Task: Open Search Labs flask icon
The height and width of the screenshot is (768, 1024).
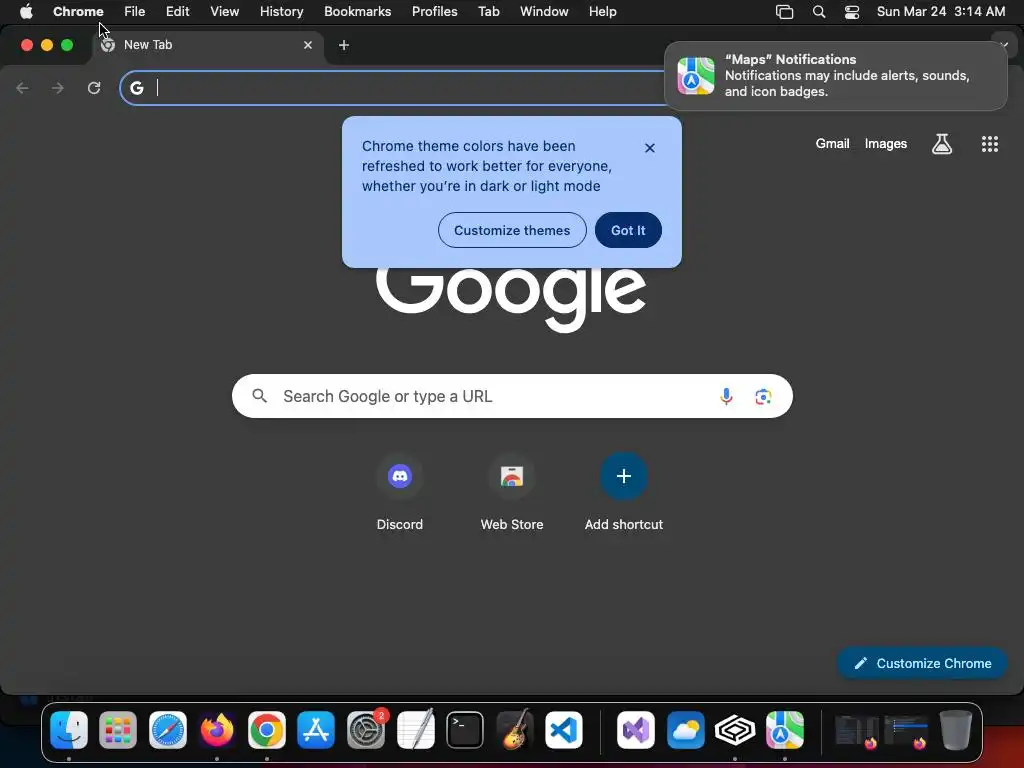Action: 942,144
